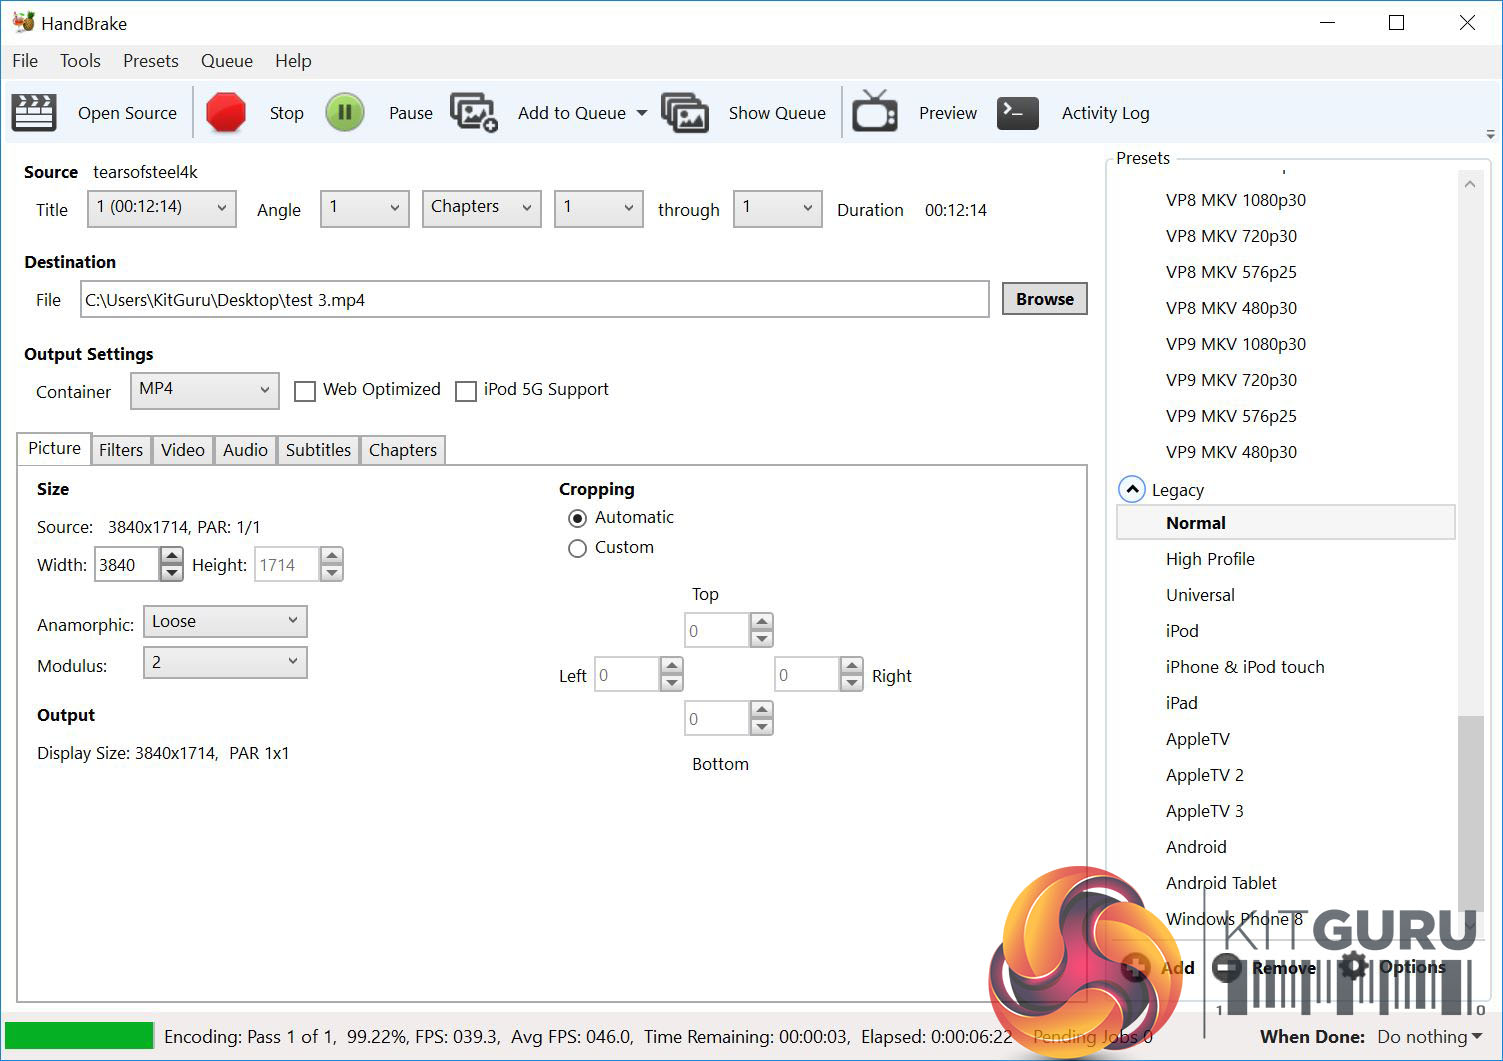1503x1061 pixels.
Task: Open the Presets menu
Action: coord(151,61)
